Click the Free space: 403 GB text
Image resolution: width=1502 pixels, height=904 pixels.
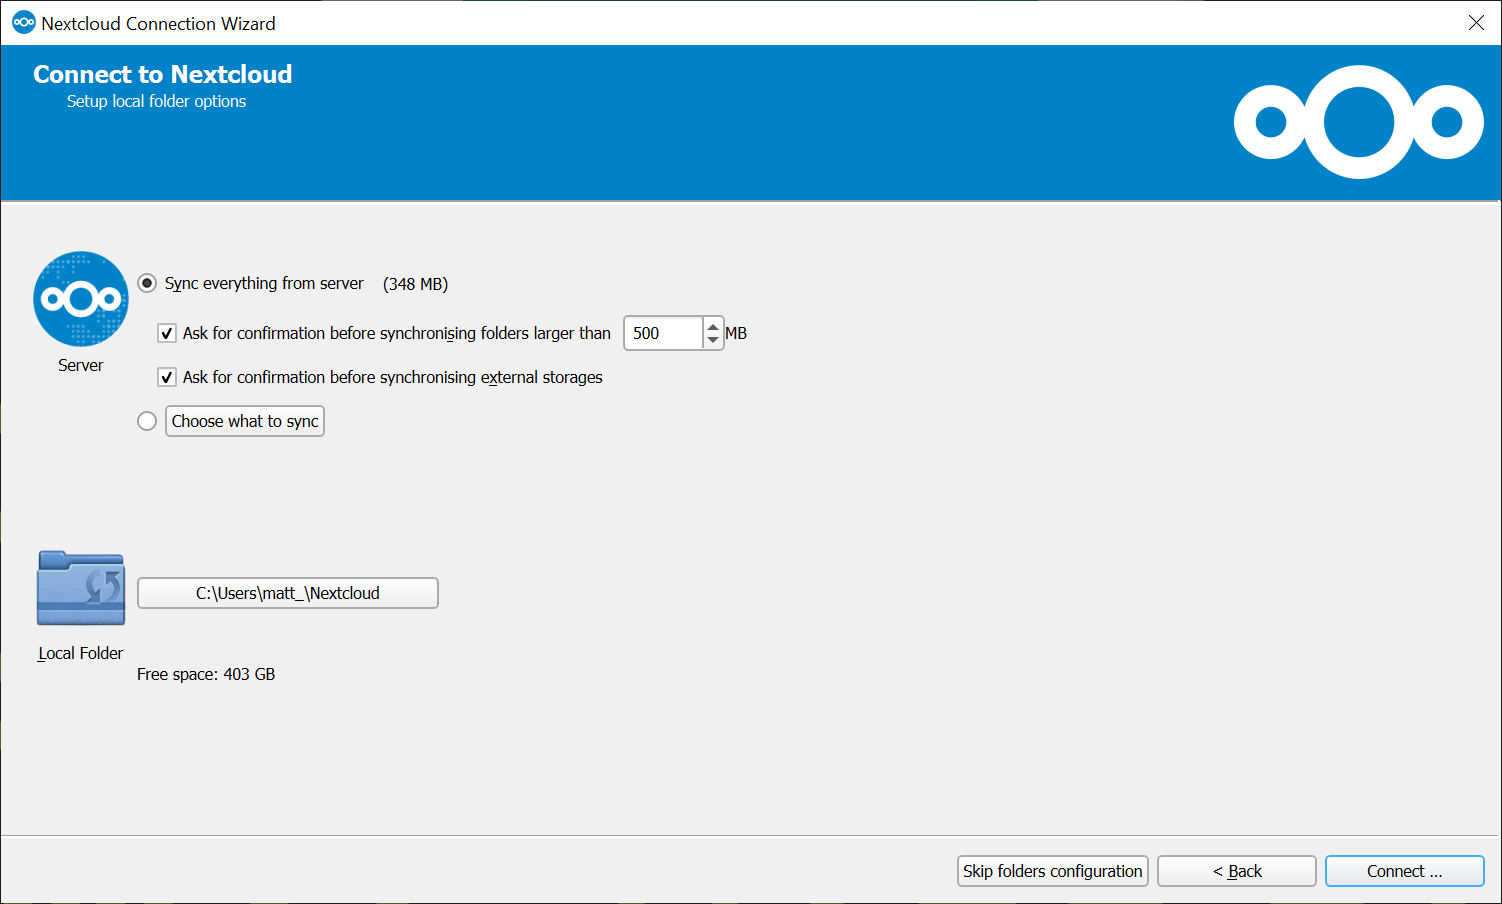[206, 674]
